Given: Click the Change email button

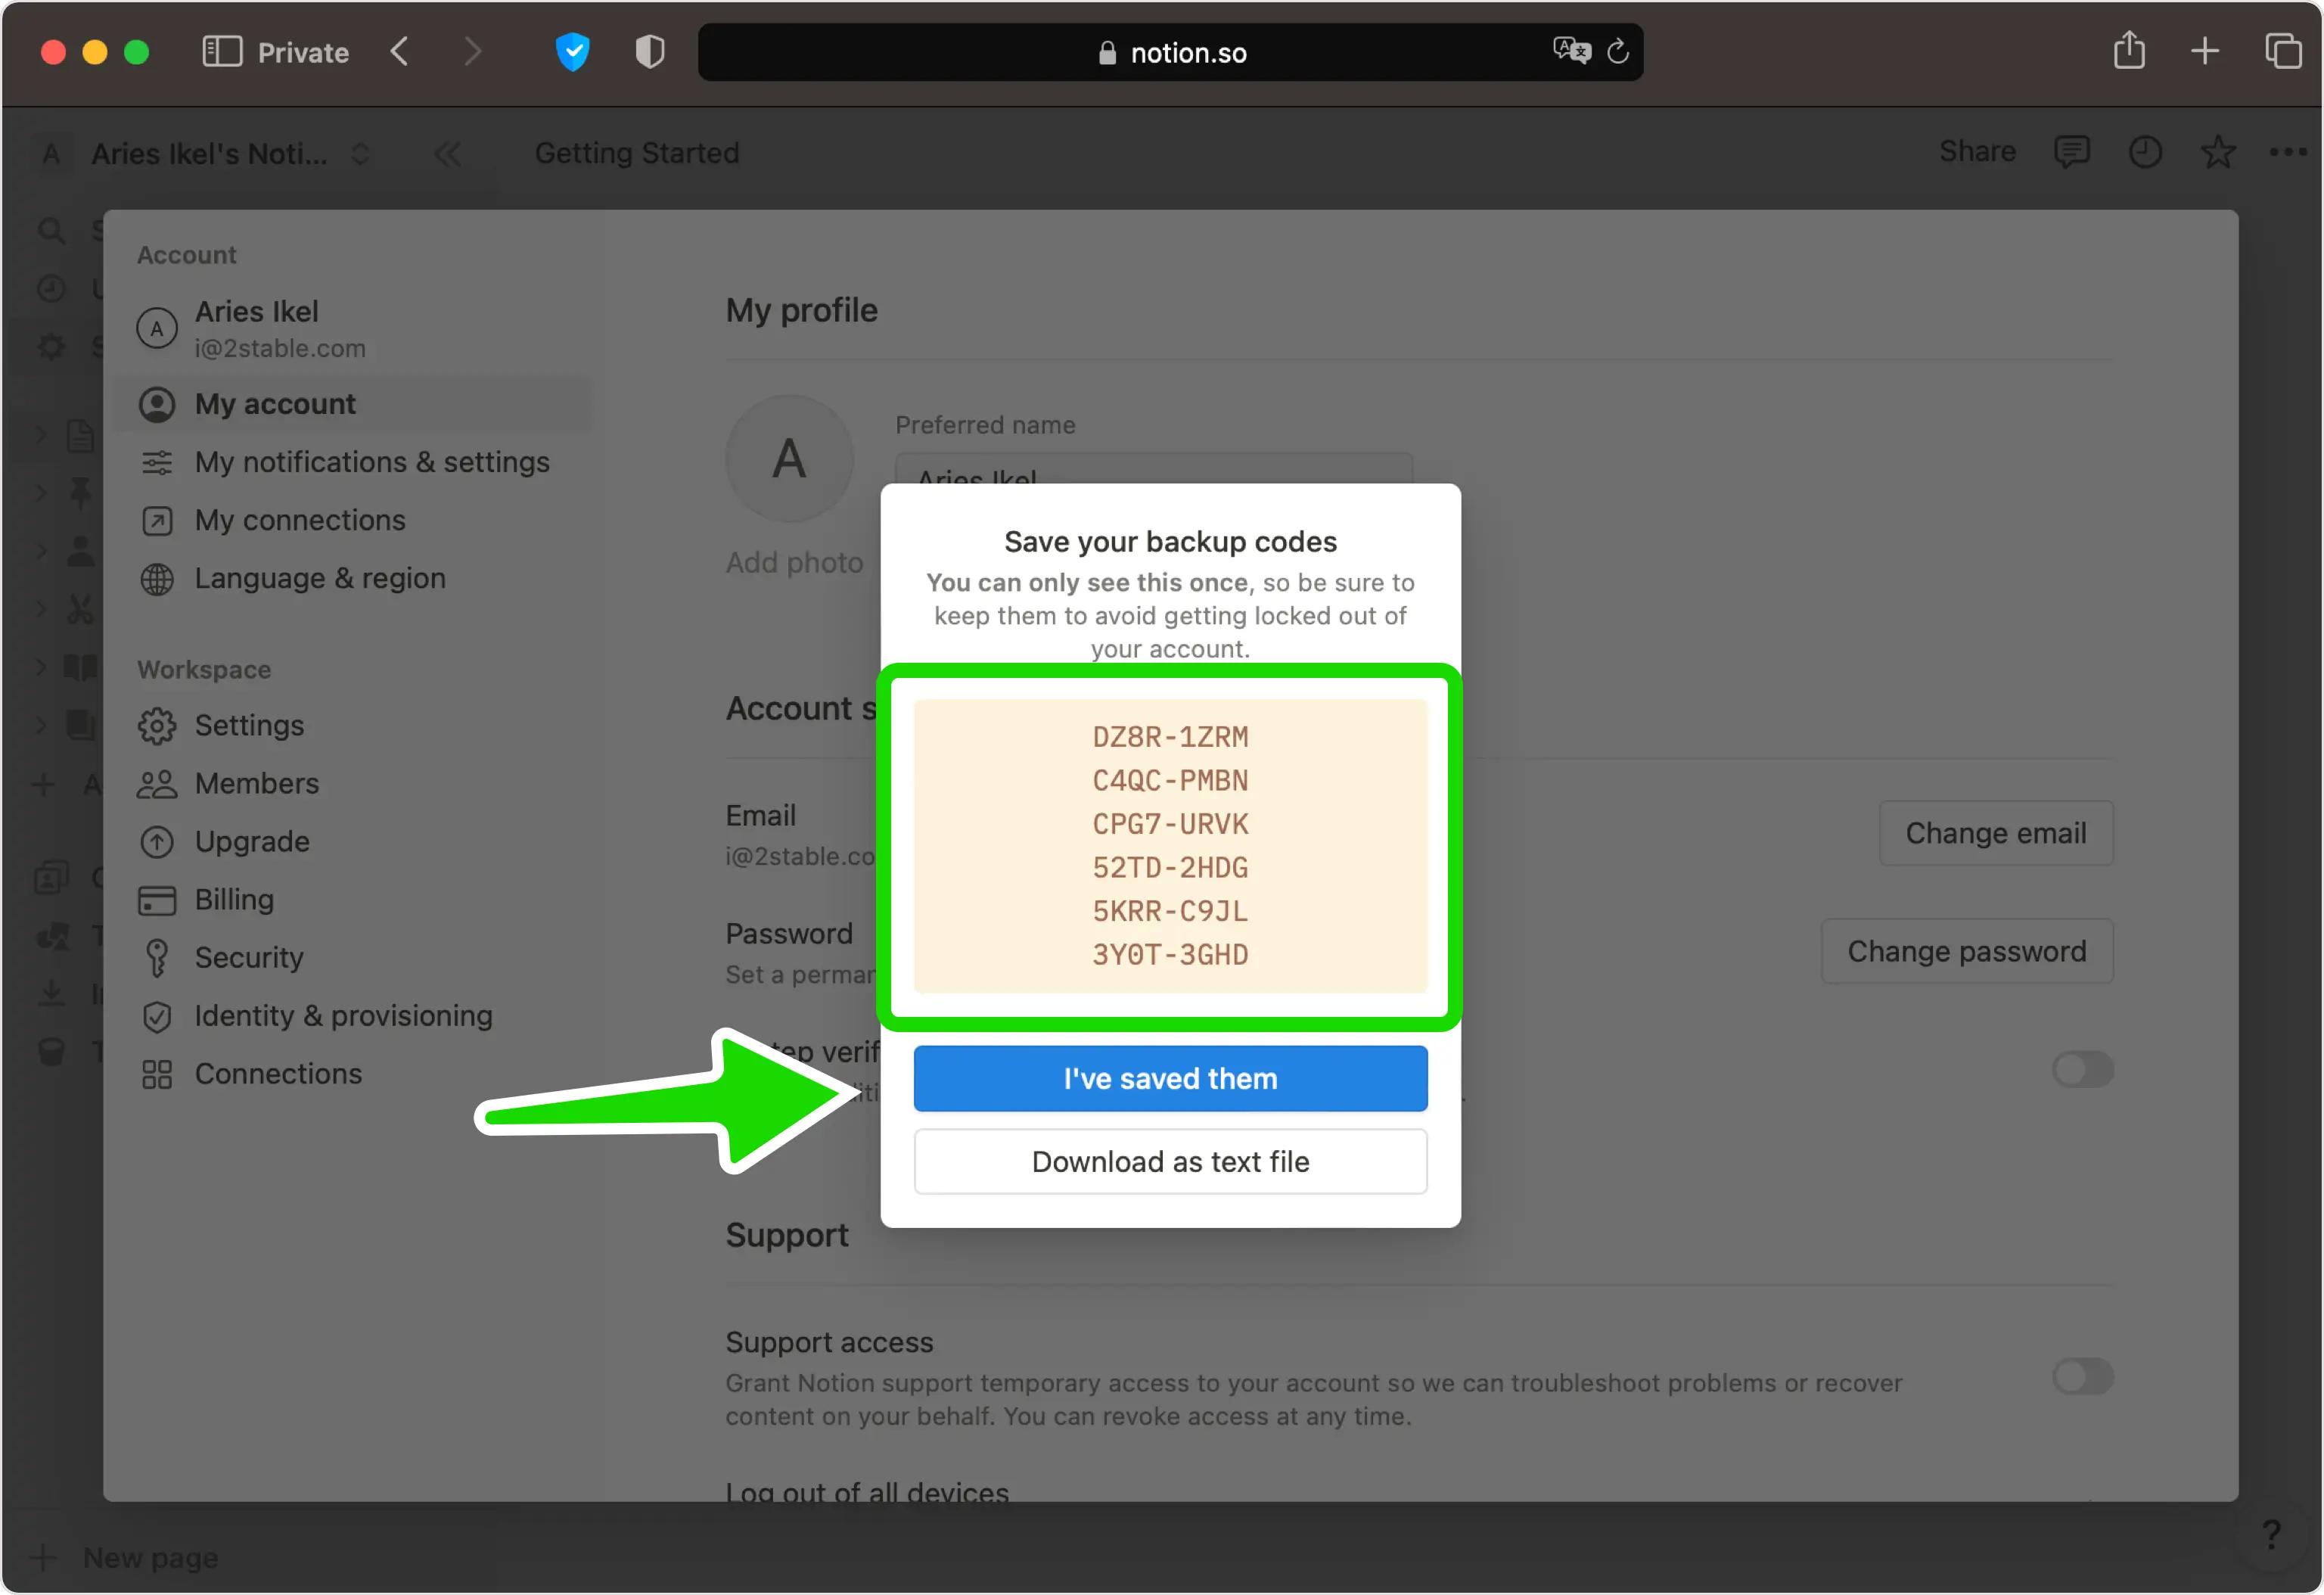Looking at the screenshot, I should (x=1995, y=832).
